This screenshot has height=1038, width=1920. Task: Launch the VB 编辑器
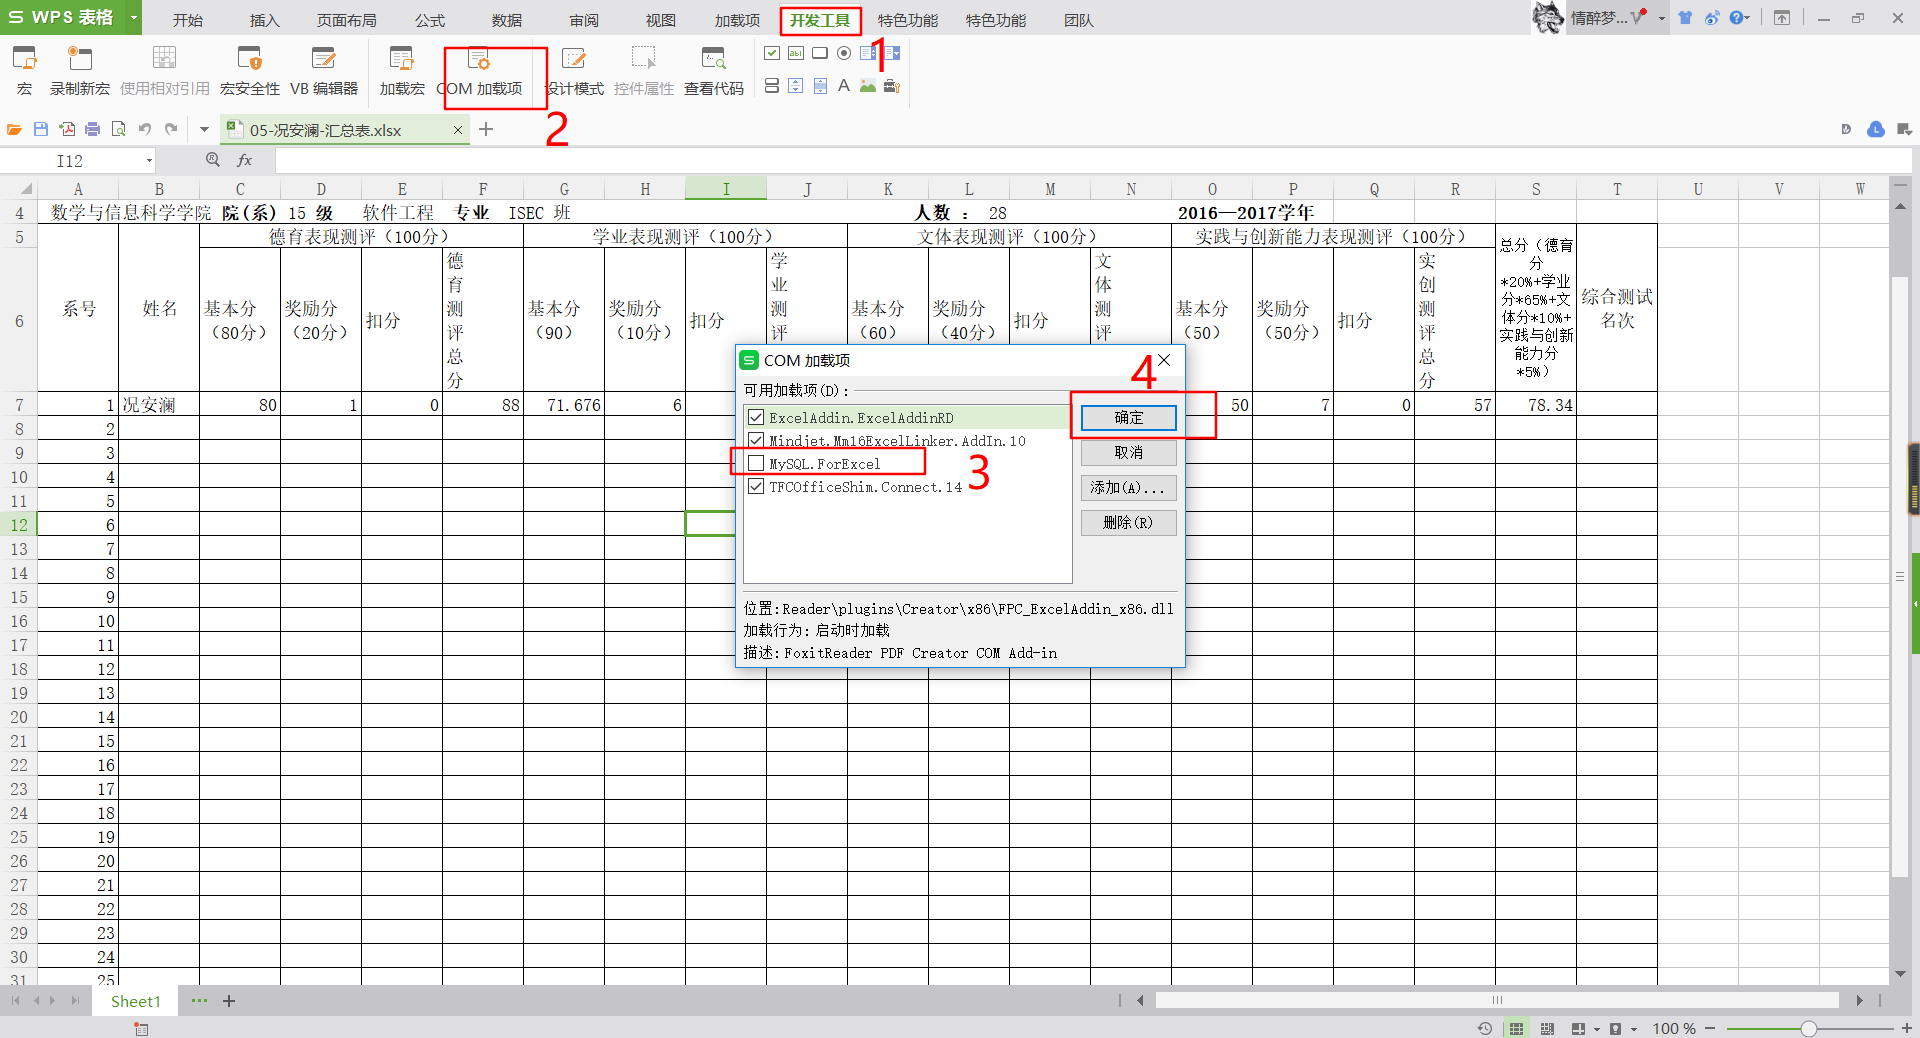324,70
